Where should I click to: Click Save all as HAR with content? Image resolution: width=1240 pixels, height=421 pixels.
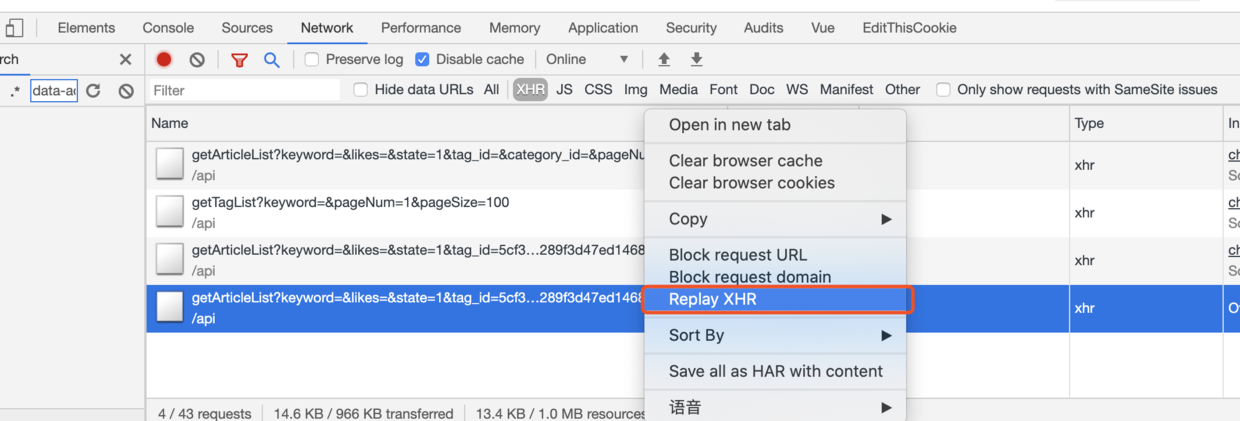(x=776, y=371)
